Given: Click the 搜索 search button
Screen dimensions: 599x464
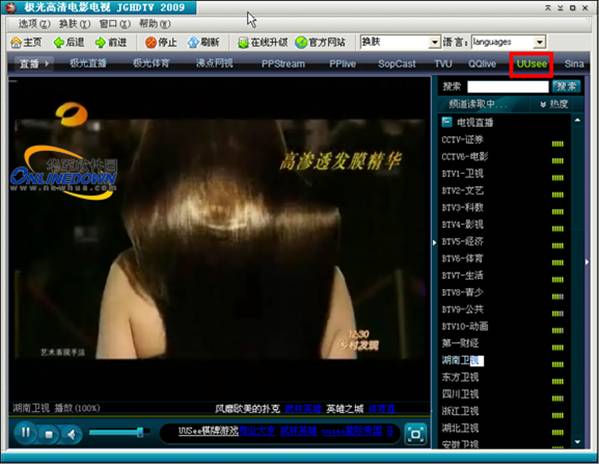Looking at the screenshot, I should click(x=567, y=86).
